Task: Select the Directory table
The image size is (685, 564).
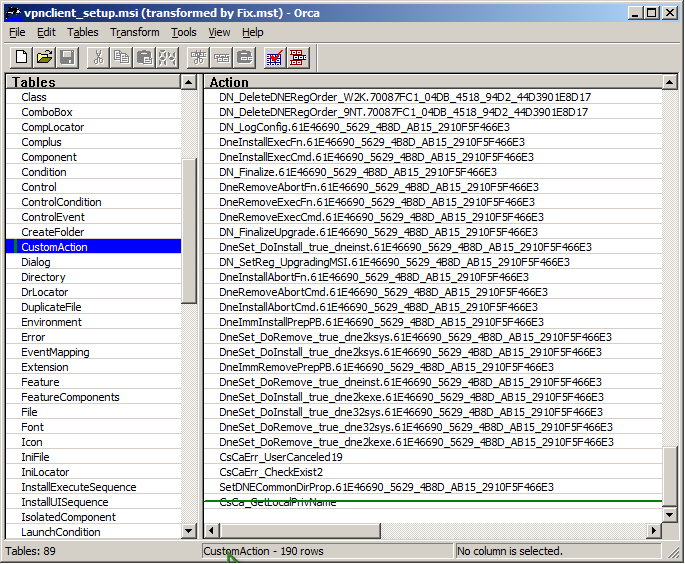Action: 93,277
